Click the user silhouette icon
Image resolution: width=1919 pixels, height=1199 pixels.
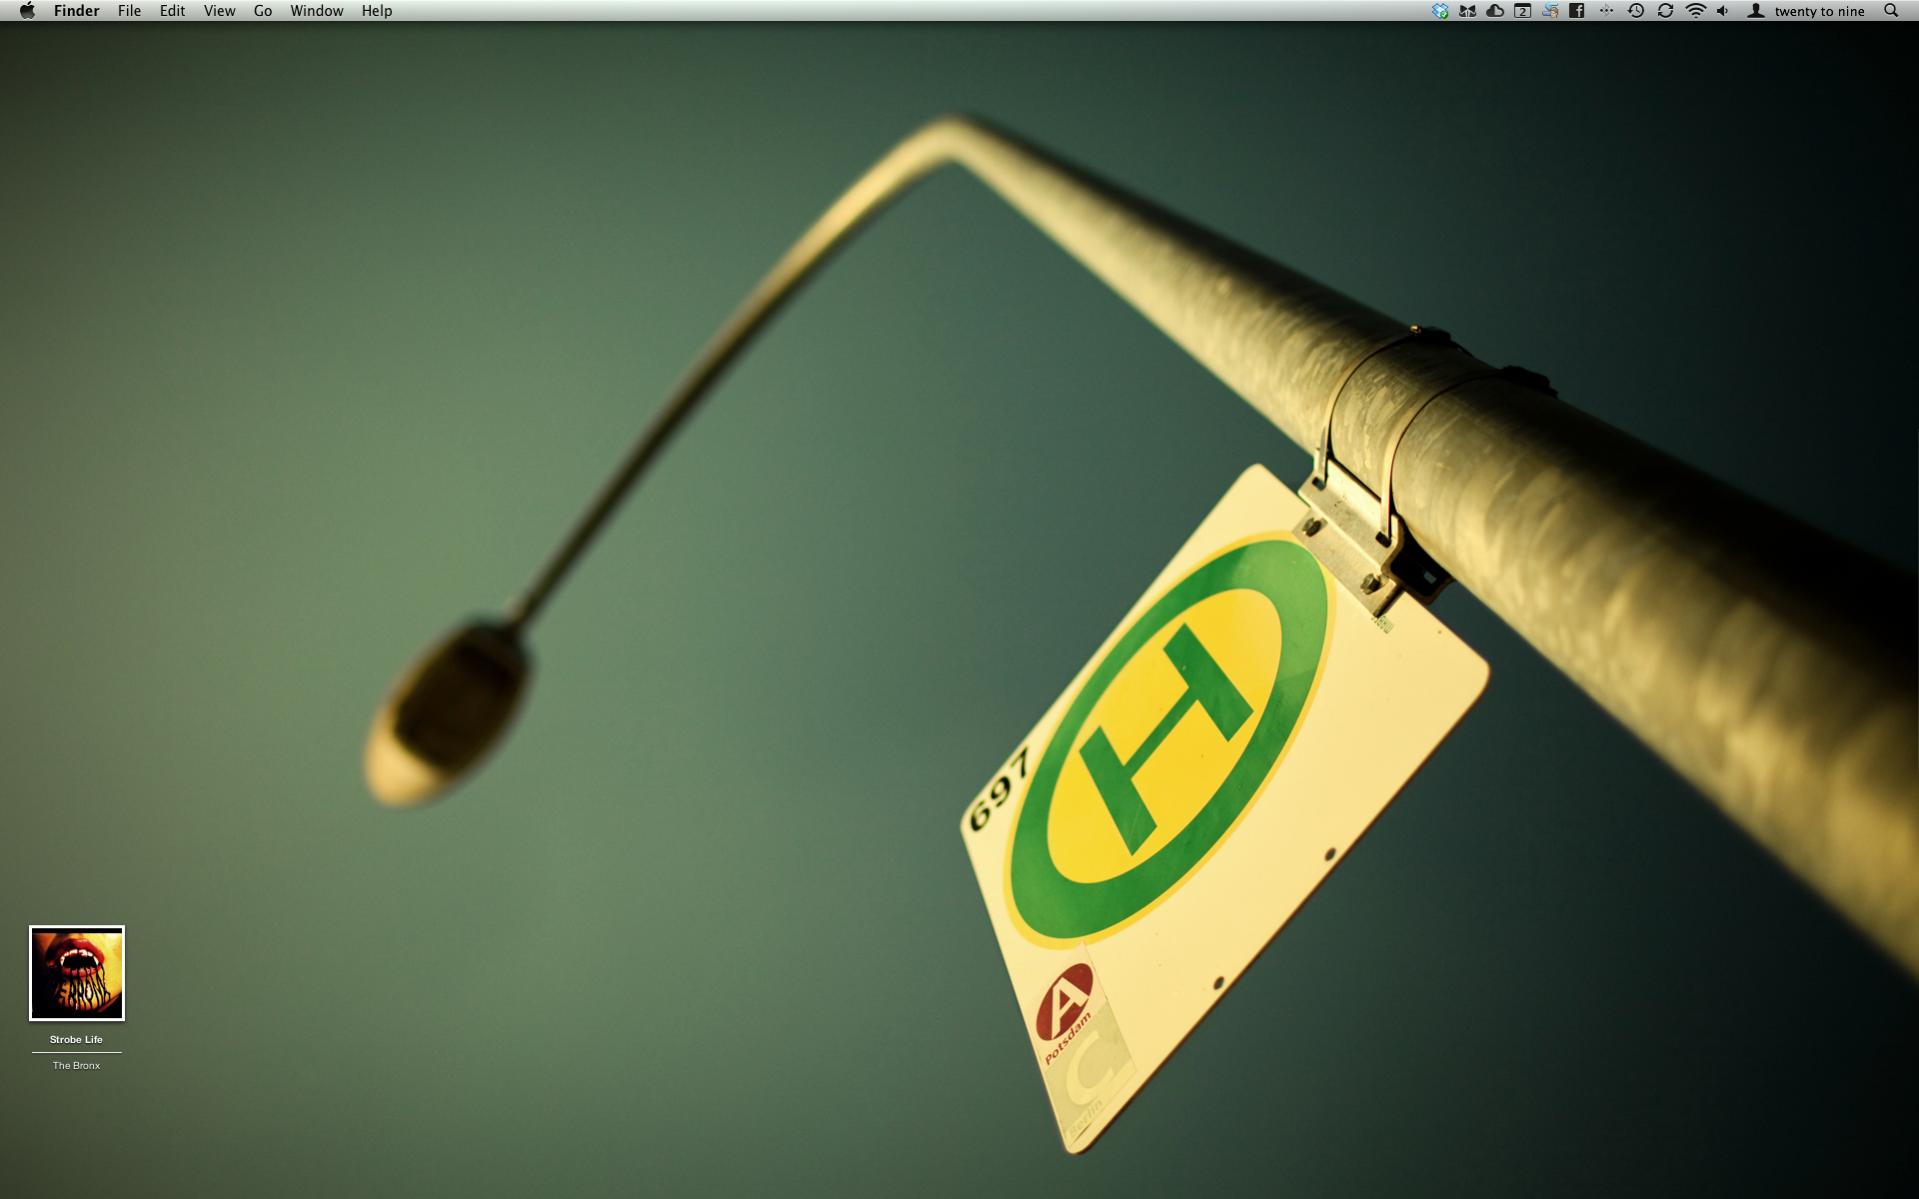pyautogui.click(x=1755, y=11)
